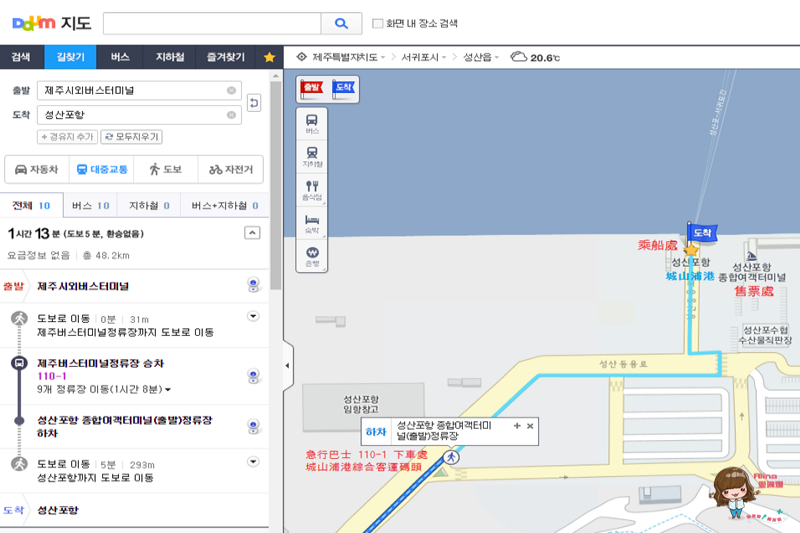Click into the main search box
Viewport: 800px width, 533px height.
pyautogui.click(x=212, y=23)
